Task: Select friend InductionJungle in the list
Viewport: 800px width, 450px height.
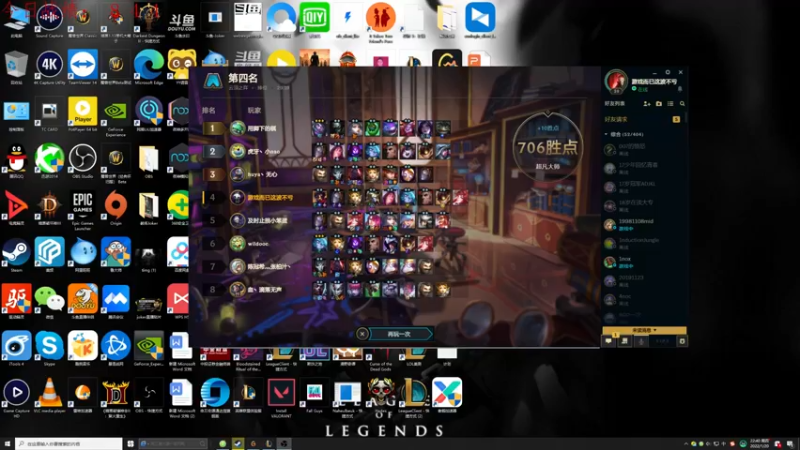Action: (643, 243)
